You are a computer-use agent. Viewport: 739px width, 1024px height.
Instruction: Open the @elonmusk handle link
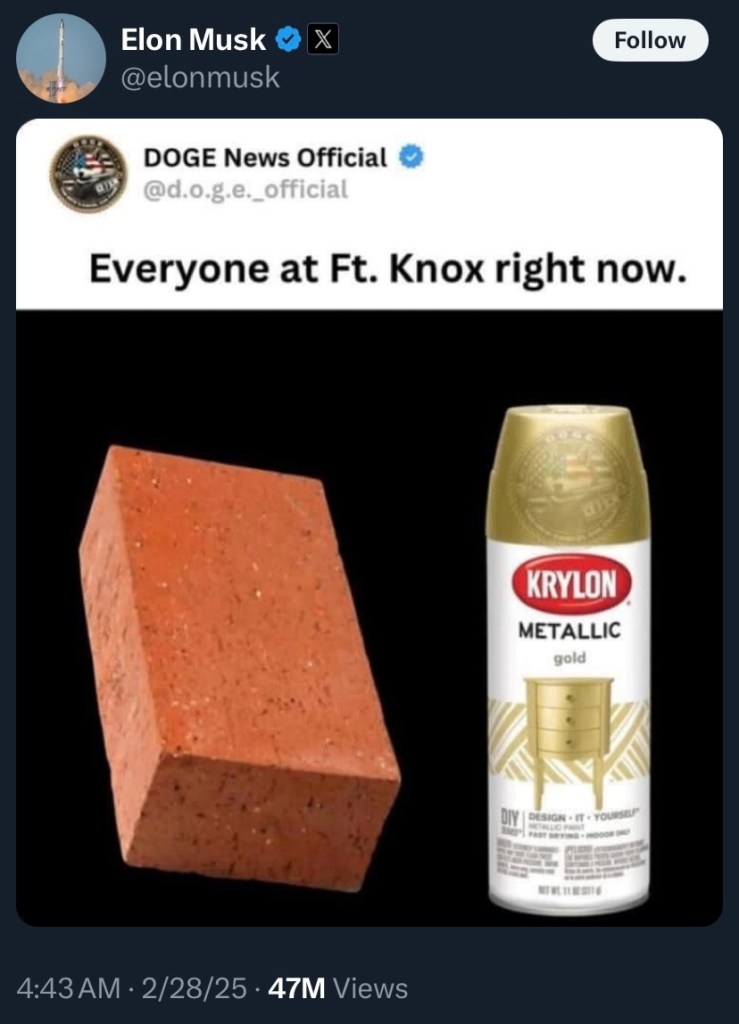(x=200, y=78)
